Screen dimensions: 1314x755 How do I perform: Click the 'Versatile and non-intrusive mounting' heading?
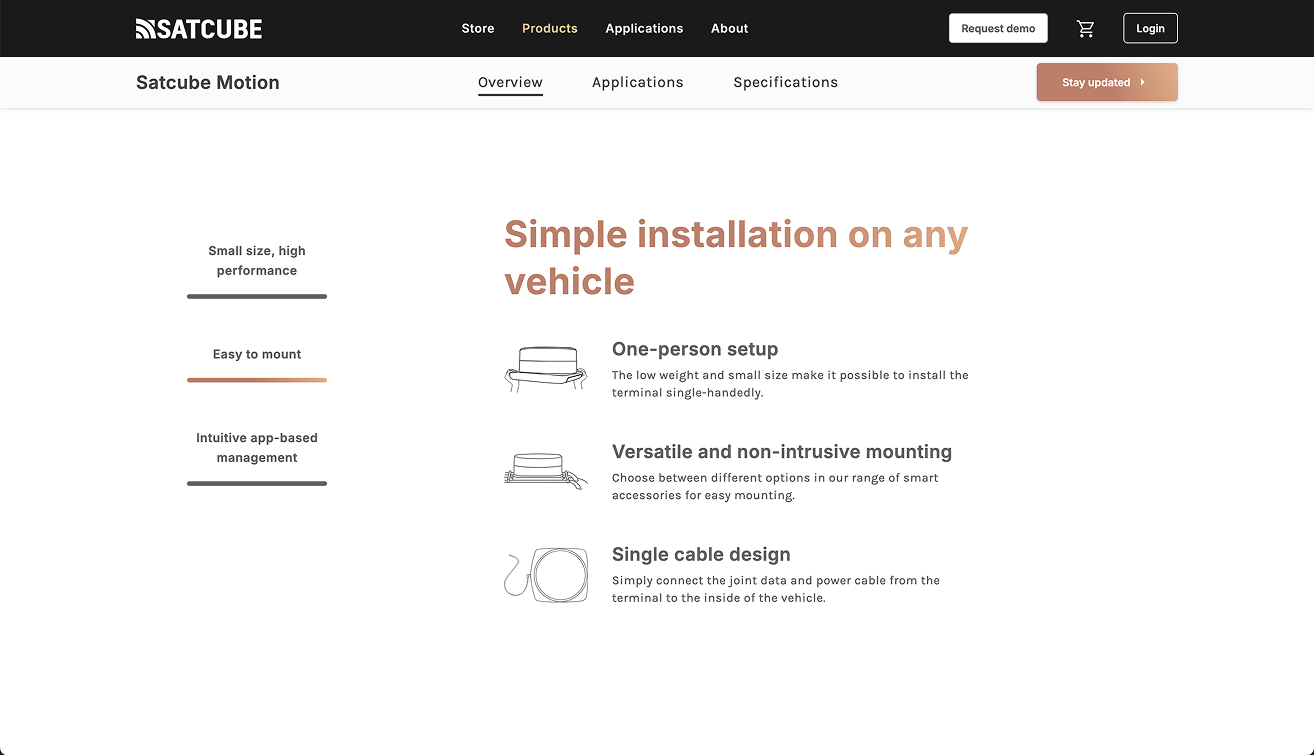point(782,452)
